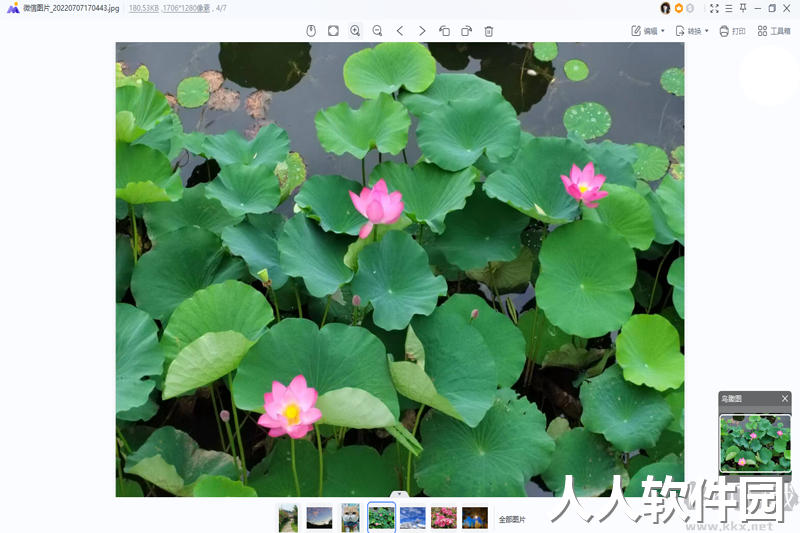The image size is (800, 533).
Task: Open the cat thumbnail
Action: 351,518
